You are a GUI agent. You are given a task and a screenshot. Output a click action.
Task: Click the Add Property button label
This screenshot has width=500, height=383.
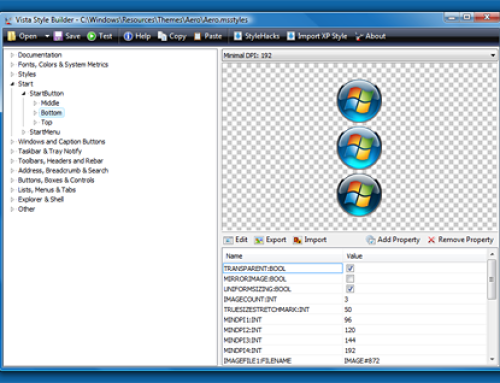point(399,240)
